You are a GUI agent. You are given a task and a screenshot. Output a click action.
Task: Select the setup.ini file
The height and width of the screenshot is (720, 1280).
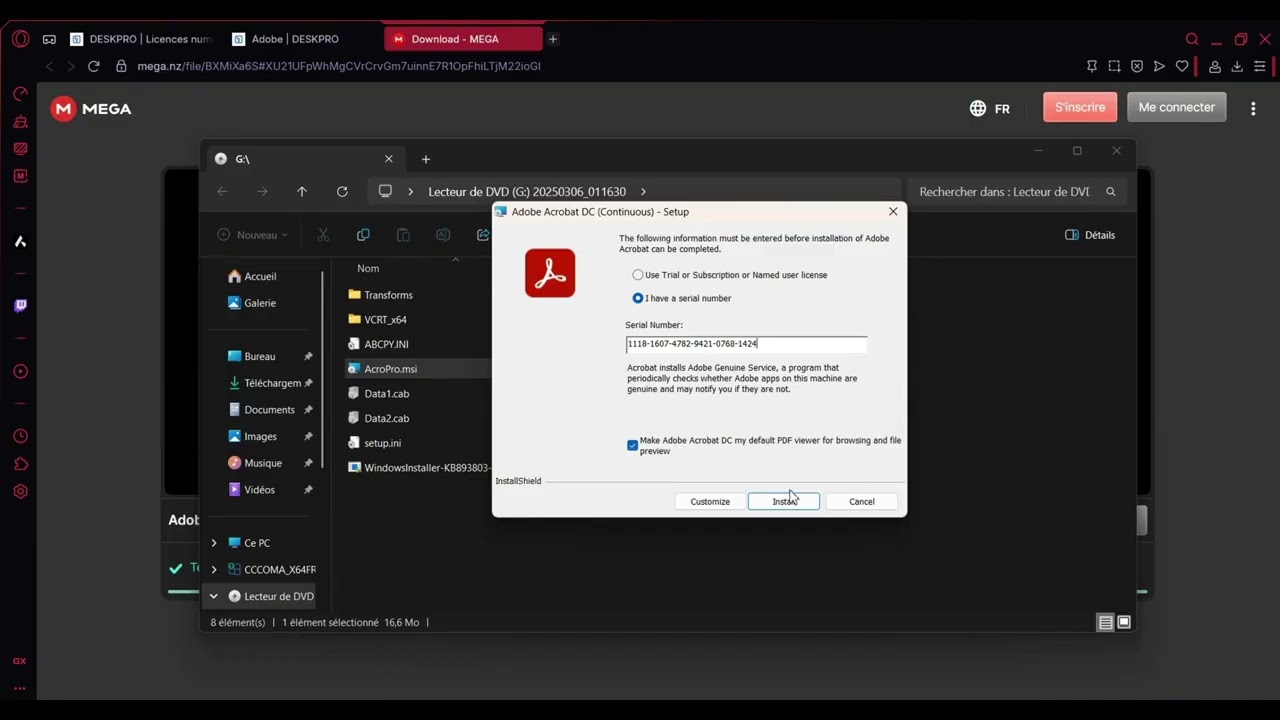(382, 443)
